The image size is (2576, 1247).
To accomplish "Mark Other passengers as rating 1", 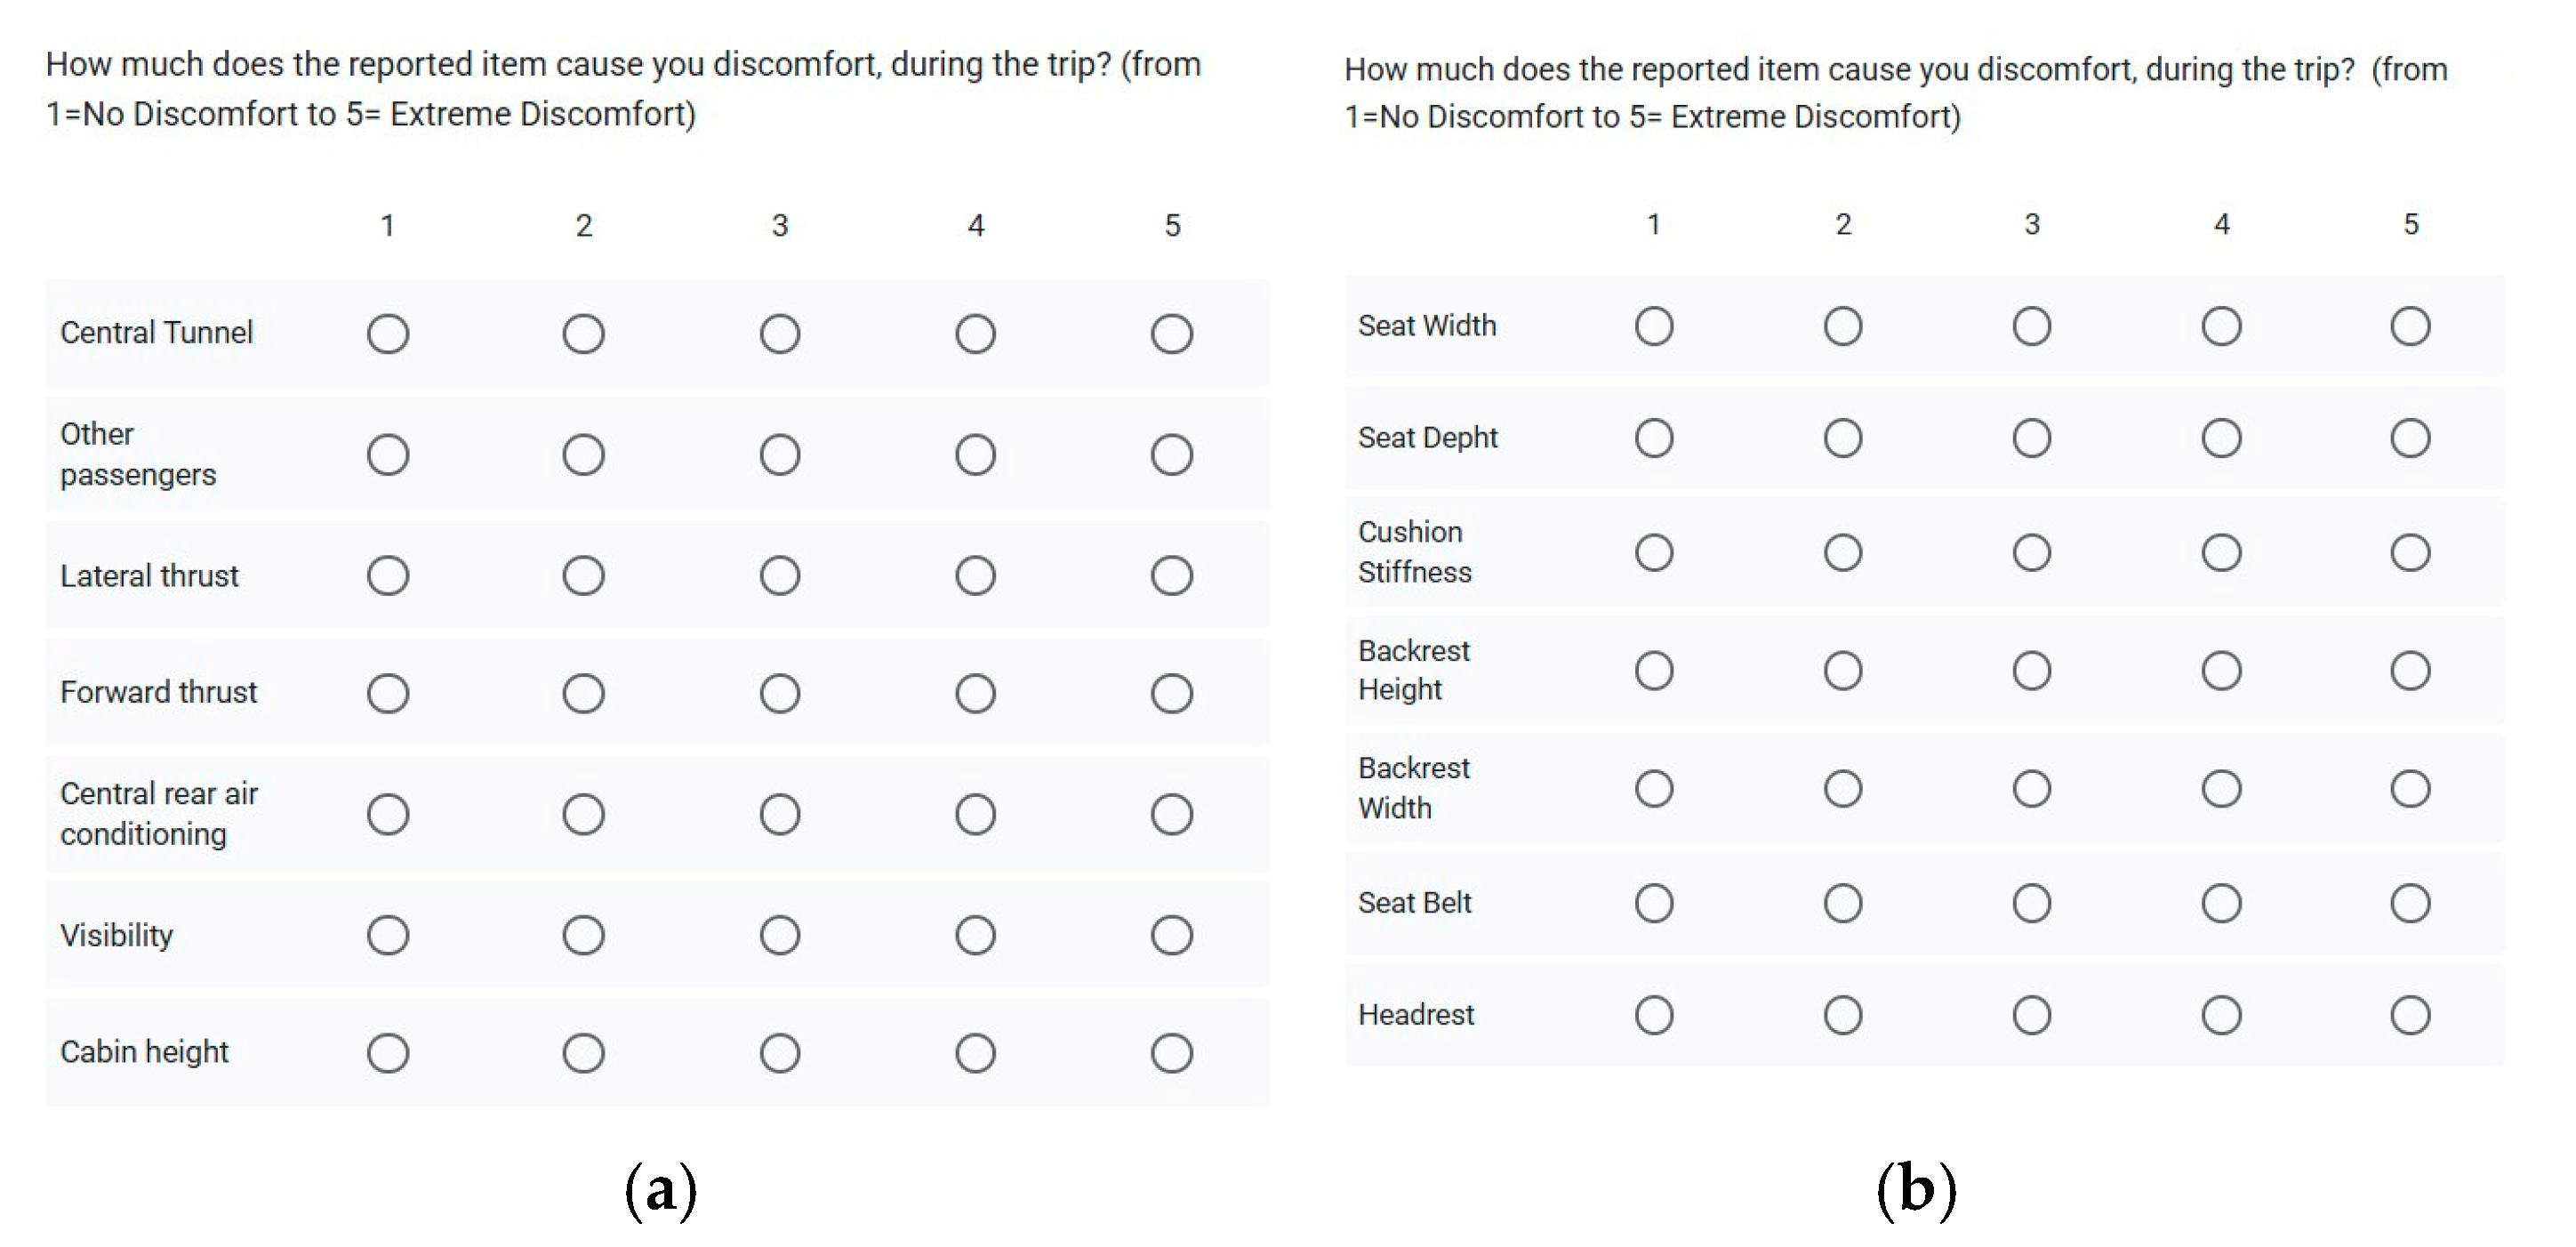I will pos(388,455).
